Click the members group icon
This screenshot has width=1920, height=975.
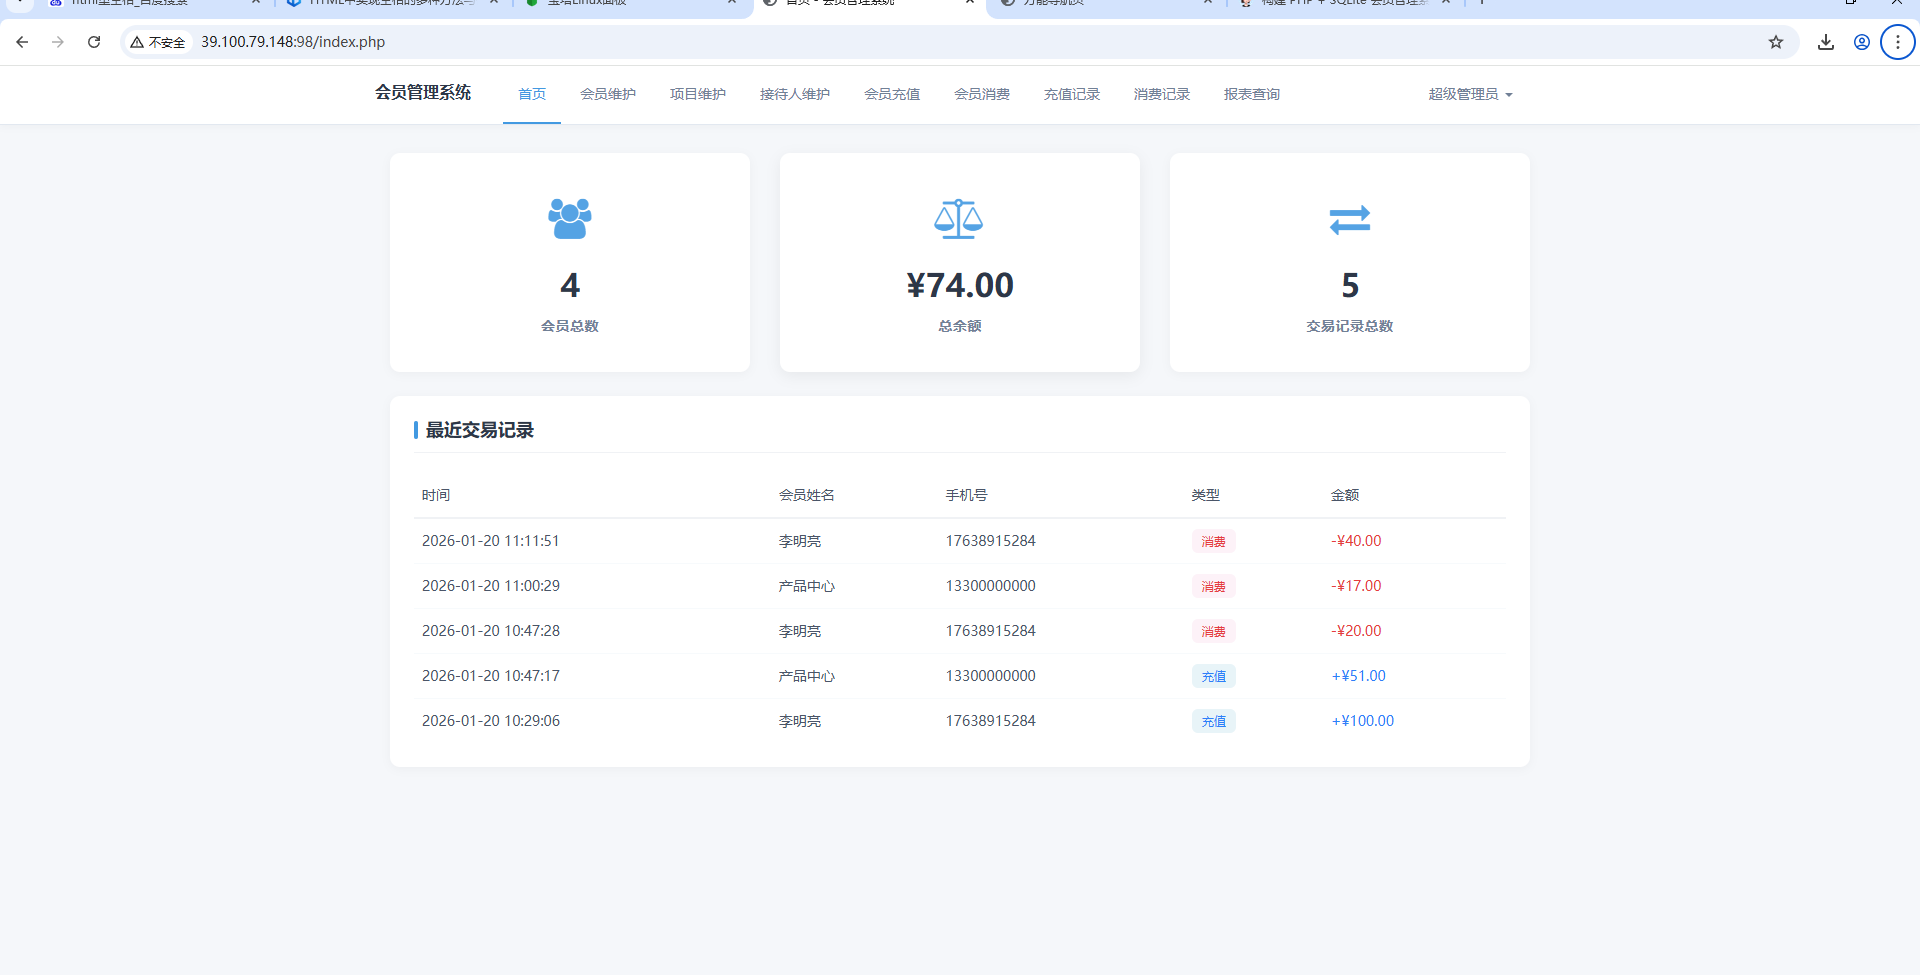(569, 219)
